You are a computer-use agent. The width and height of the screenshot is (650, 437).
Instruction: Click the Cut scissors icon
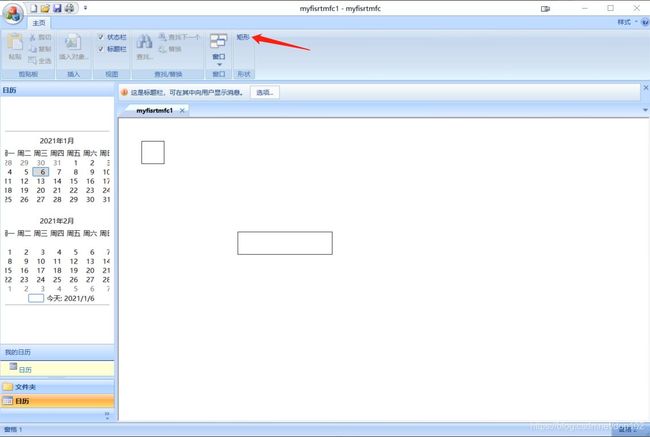click(32, 37)
